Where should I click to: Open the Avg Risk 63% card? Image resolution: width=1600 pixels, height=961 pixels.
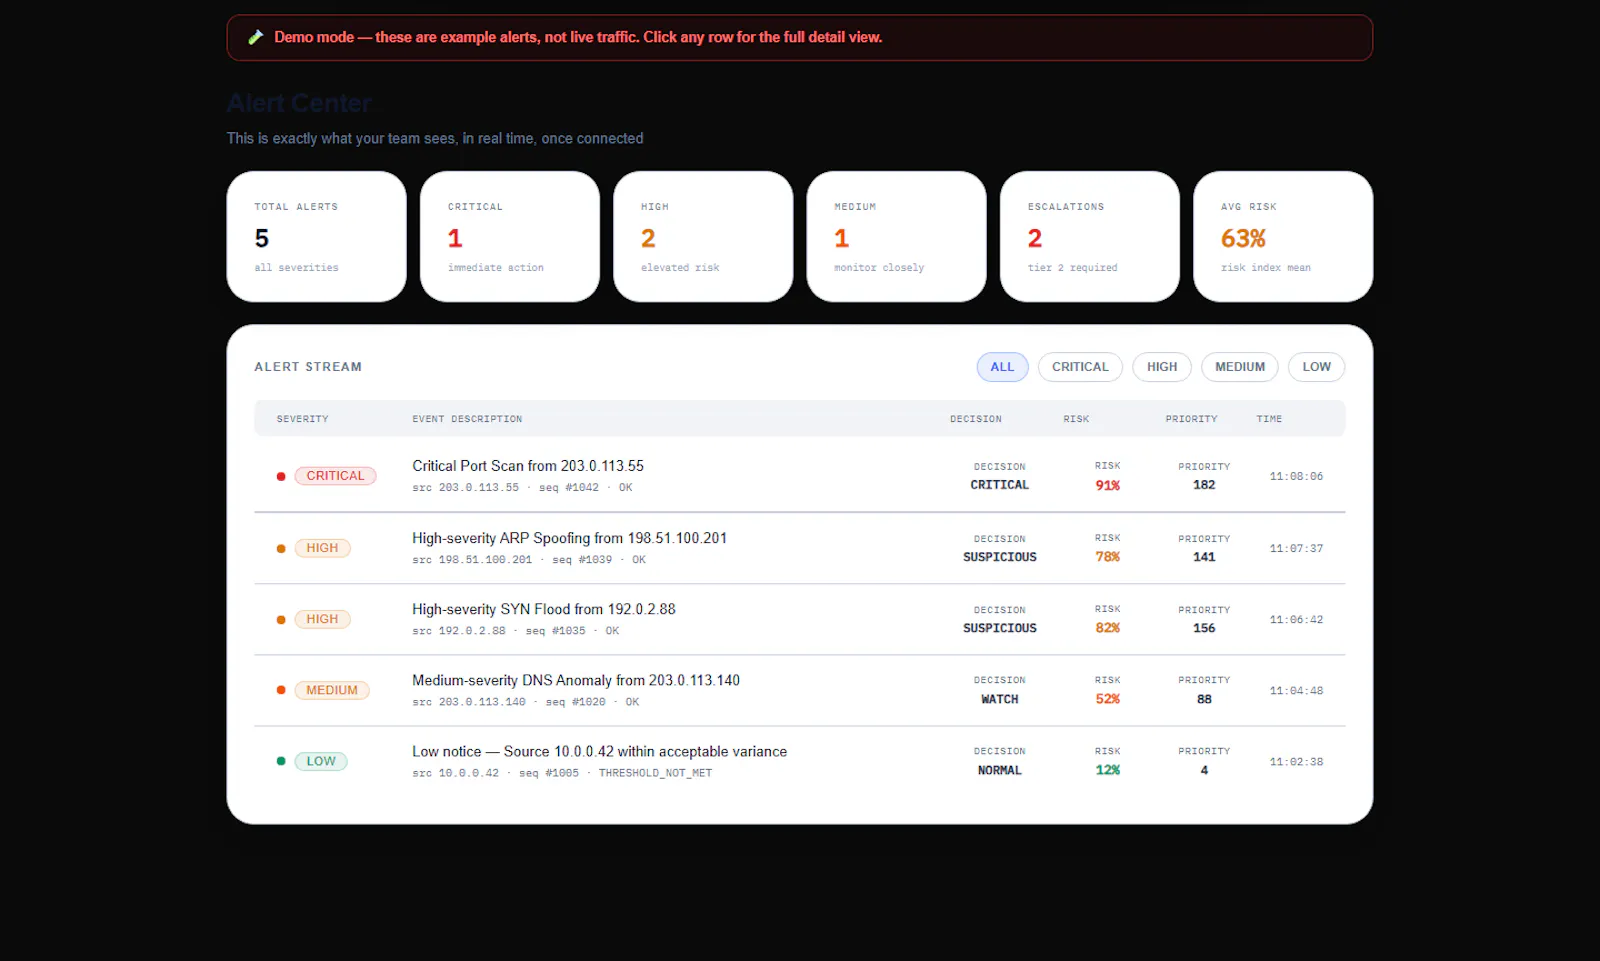pos(1283,236)
